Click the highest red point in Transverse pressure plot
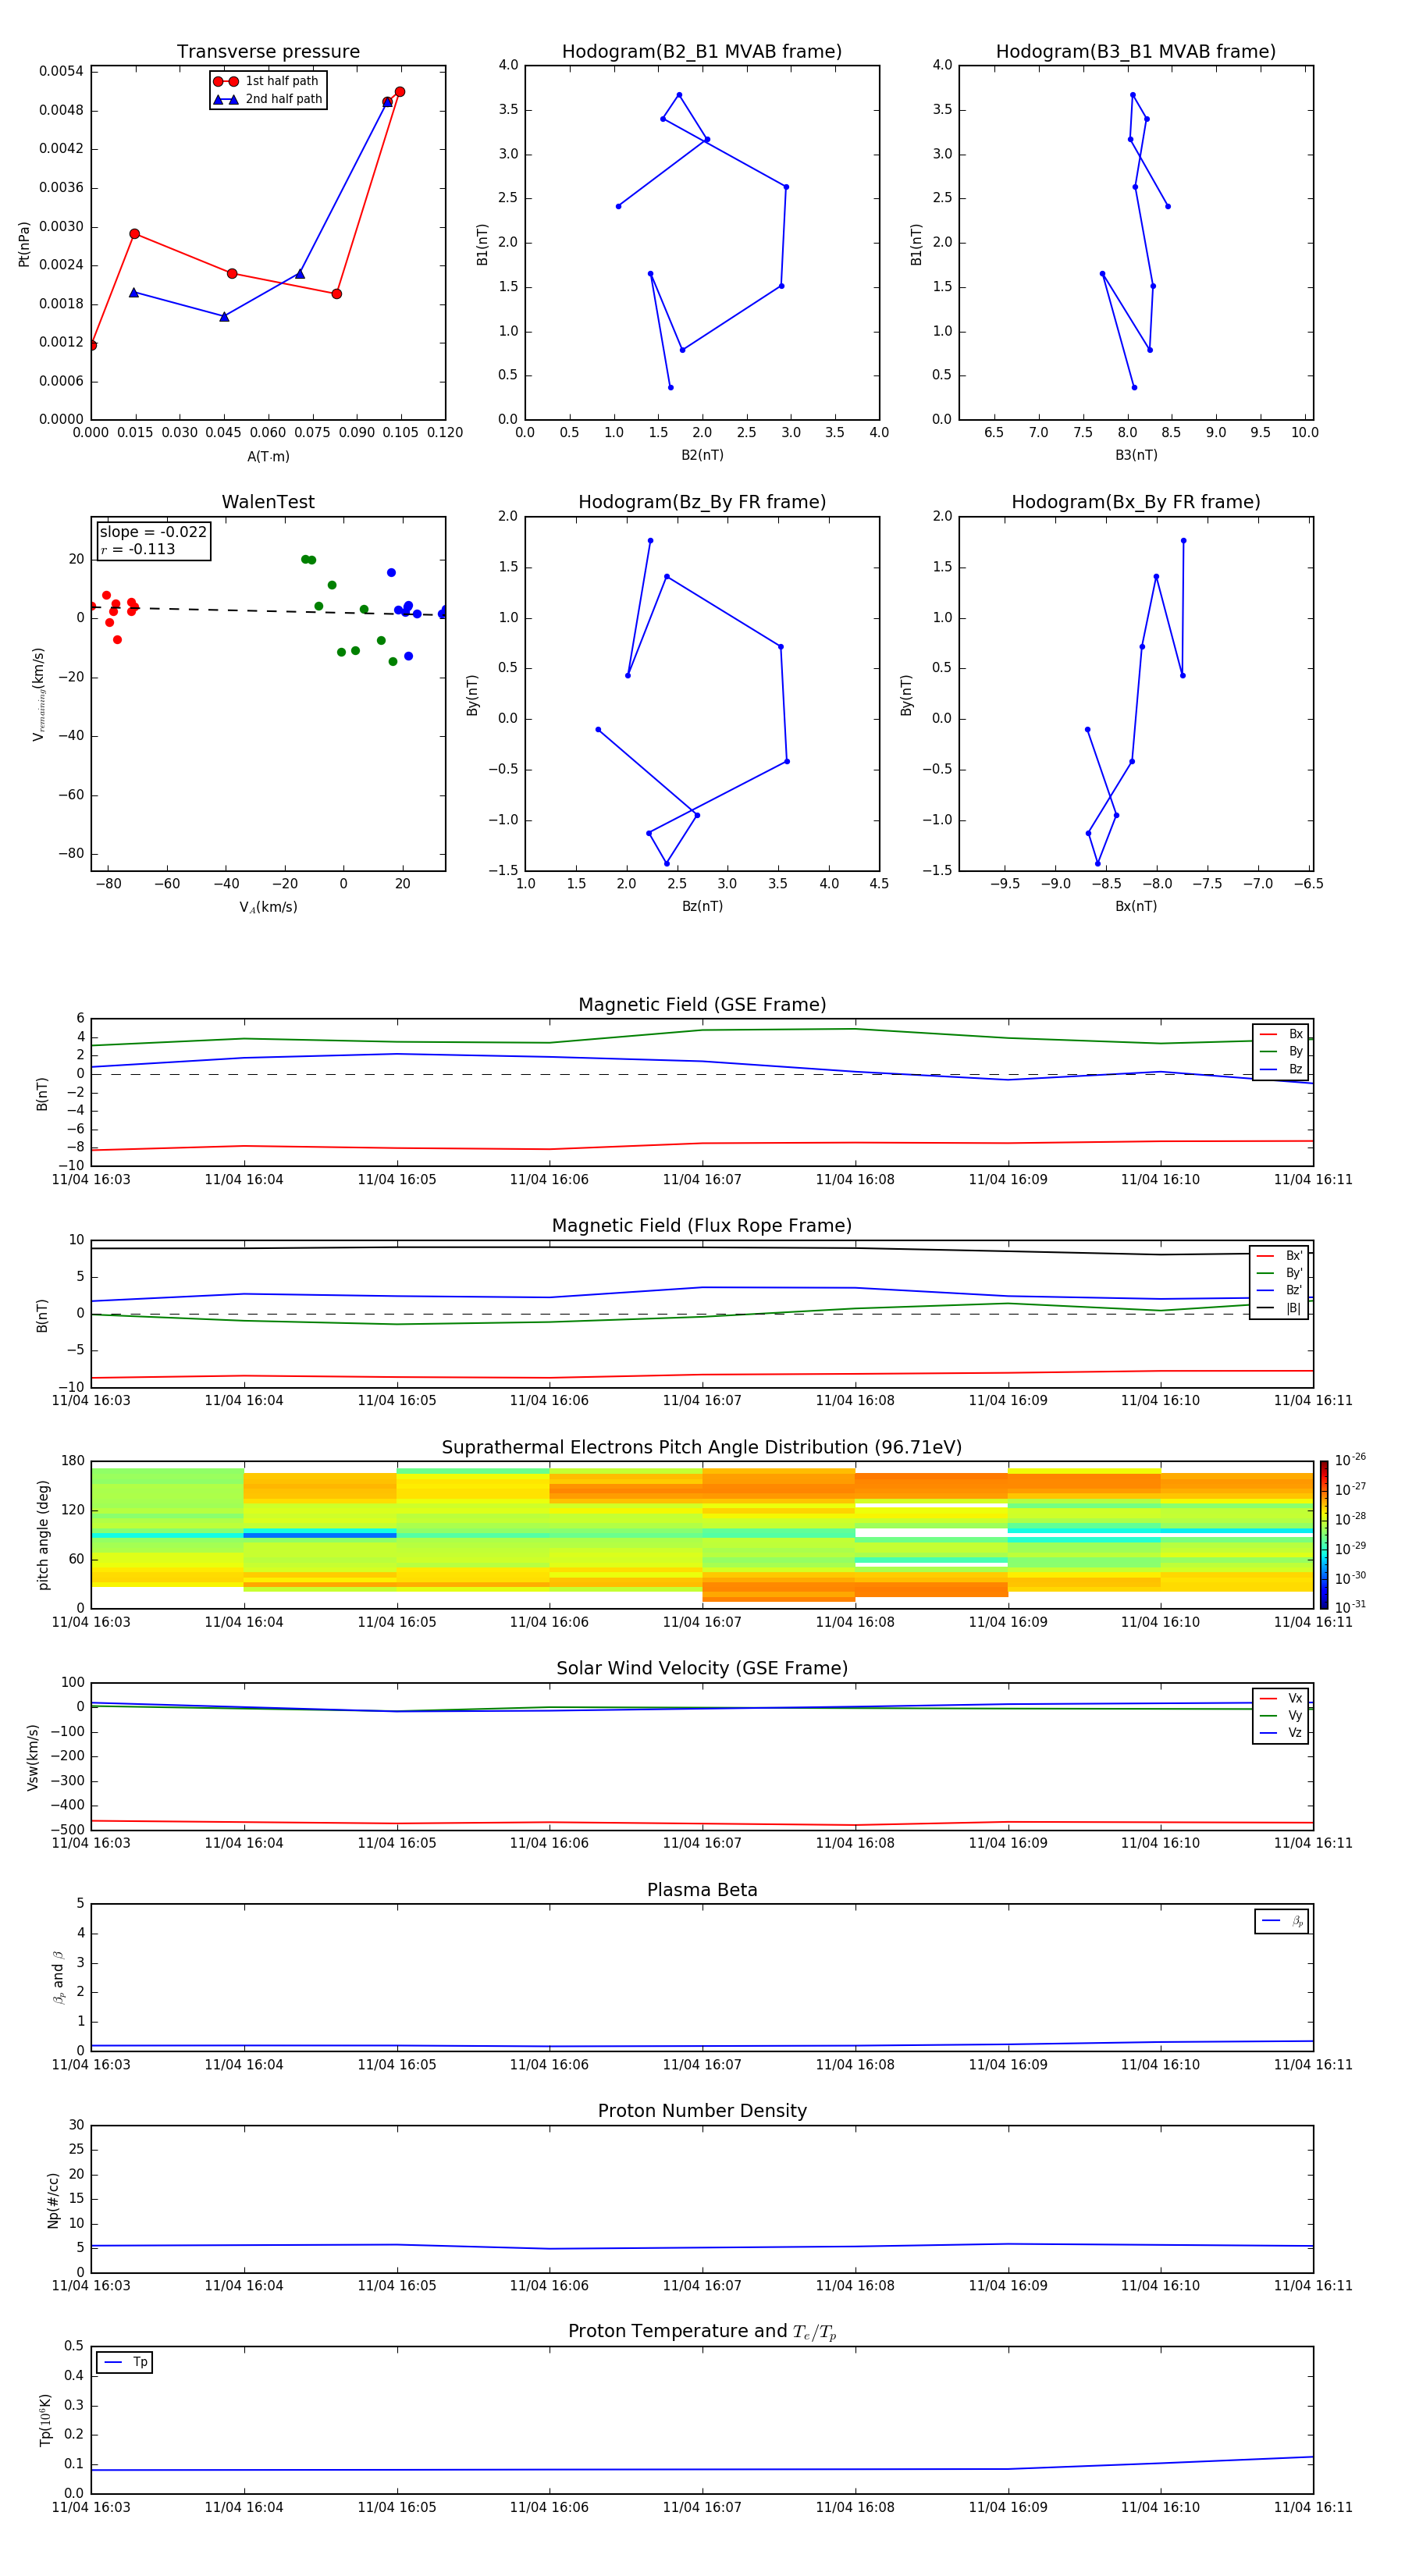Screen dimensions: 1405x2576 click(x=399, y=92)
